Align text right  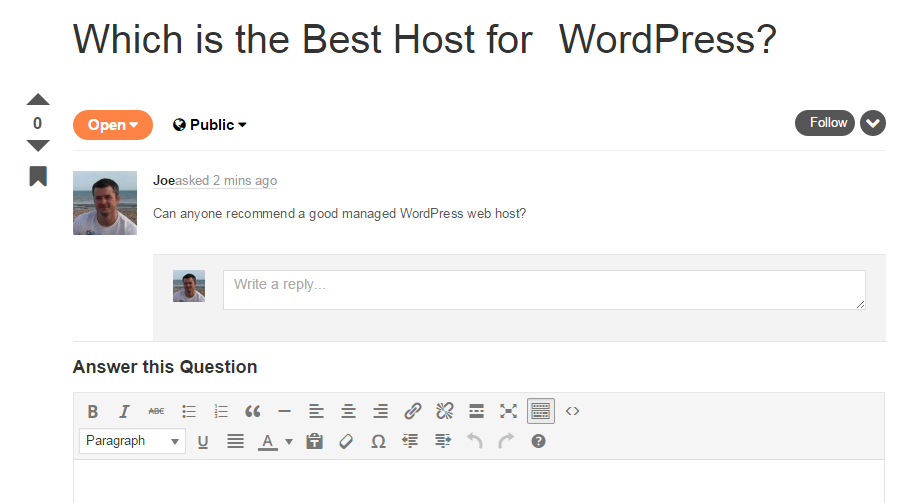click(x=380, y=411)
